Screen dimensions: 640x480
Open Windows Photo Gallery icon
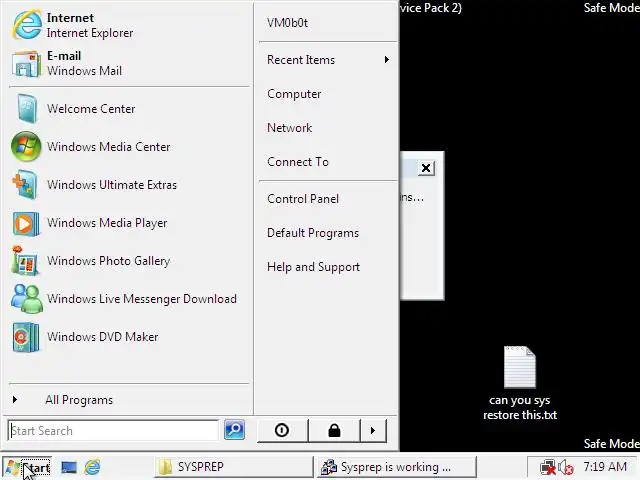coord(25,260)
